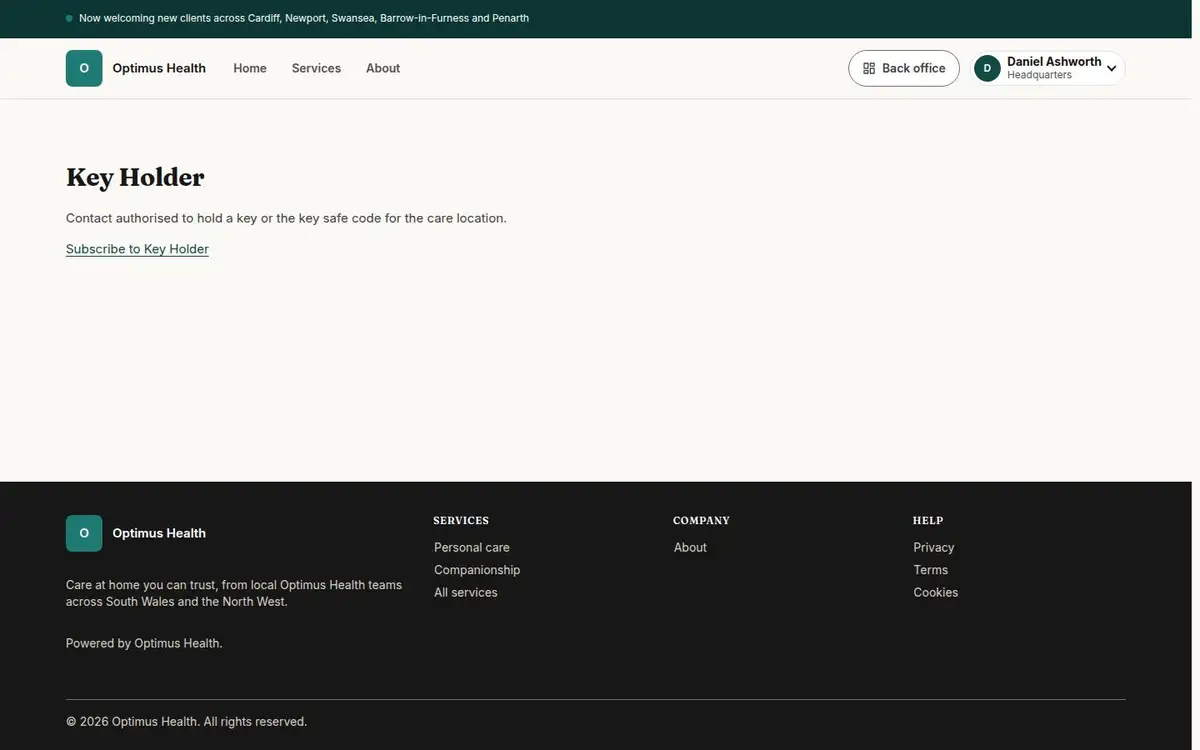Open the Home menu item
Image resolution: width=1200 pixels, height=750 pixels.
coord(250,68)
